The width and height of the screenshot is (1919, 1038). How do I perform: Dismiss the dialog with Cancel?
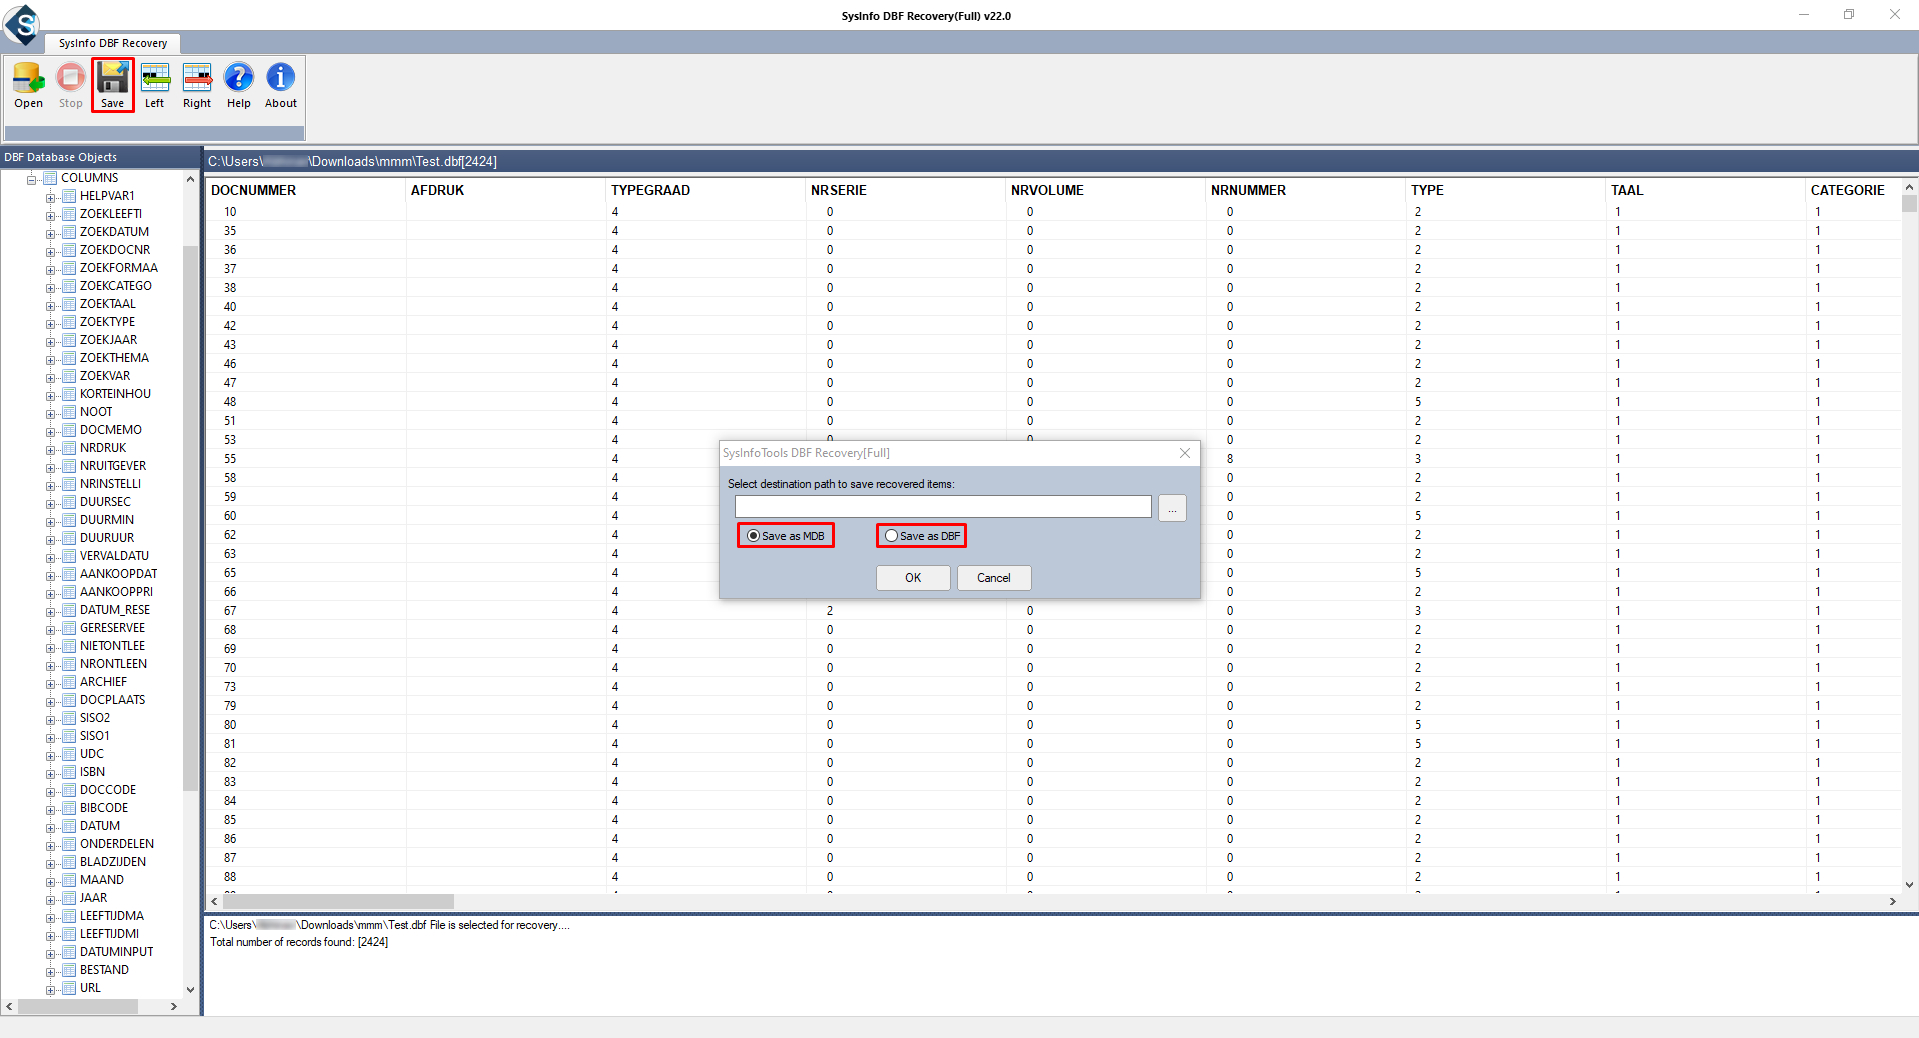pos(993,577)
